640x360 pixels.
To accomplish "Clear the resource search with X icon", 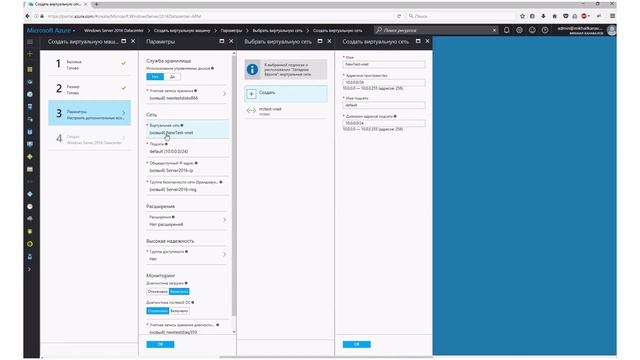I will [x=494, y=30].
